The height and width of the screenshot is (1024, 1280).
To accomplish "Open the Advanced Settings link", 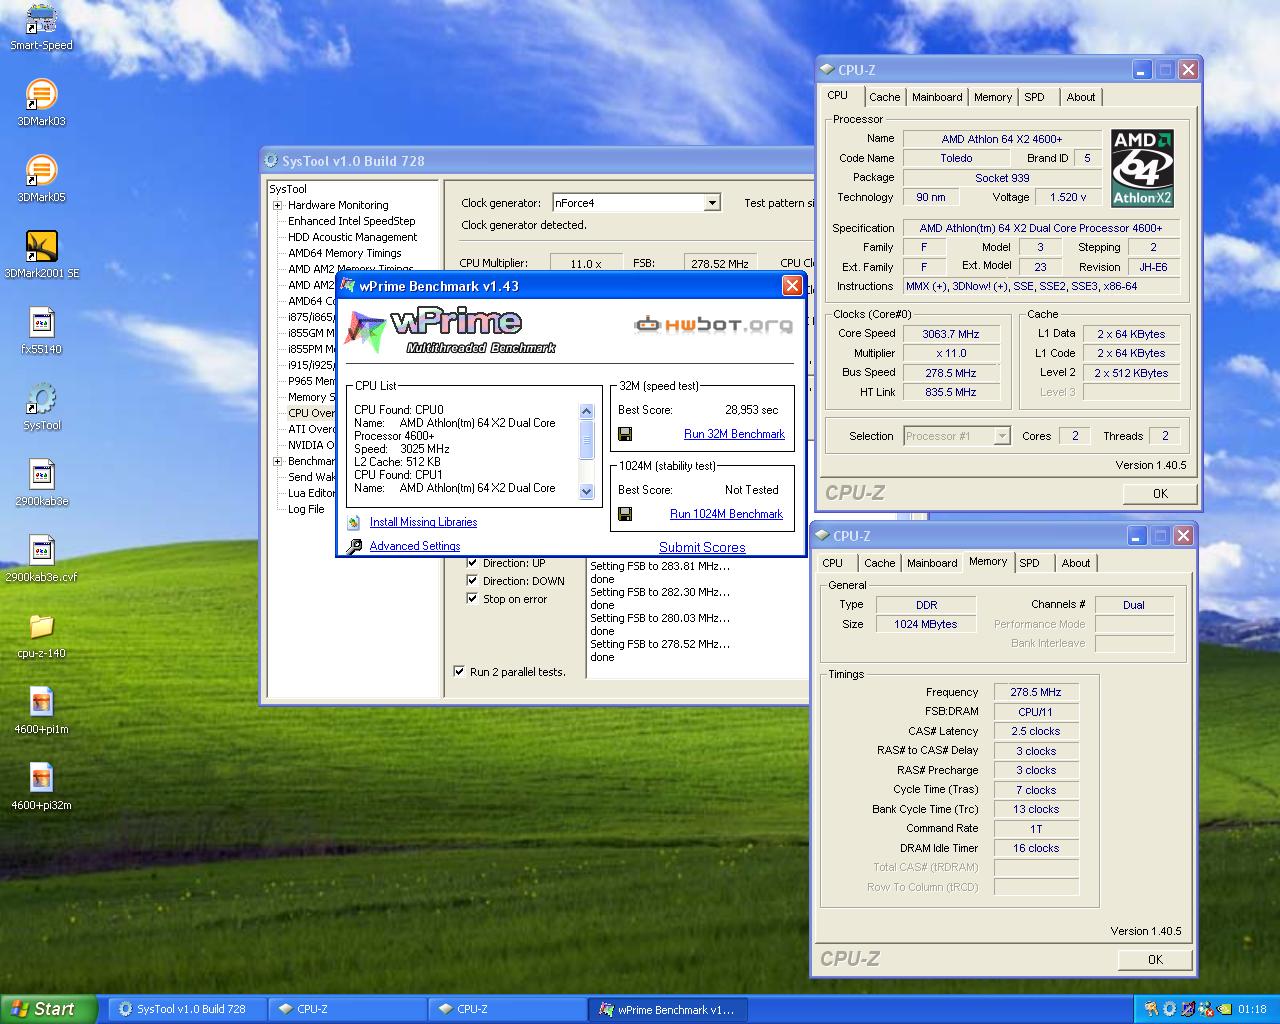I will (415, 546).
